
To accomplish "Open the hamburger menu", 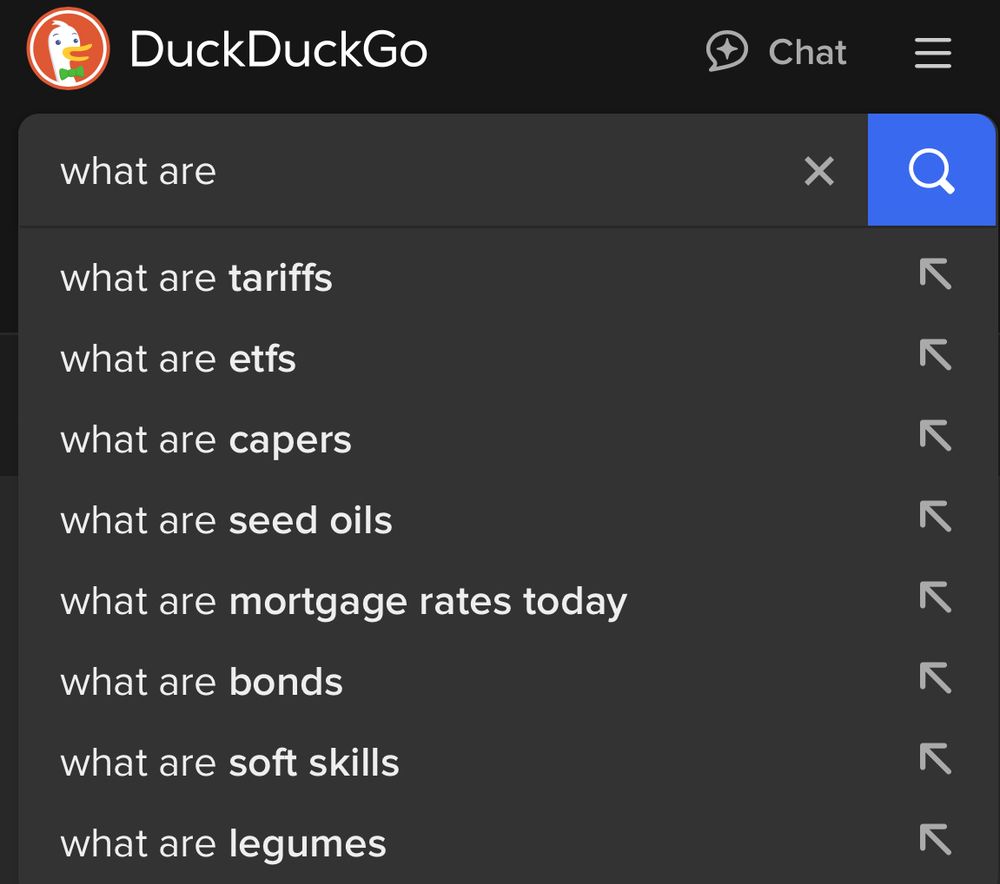I will click(932, 52).
